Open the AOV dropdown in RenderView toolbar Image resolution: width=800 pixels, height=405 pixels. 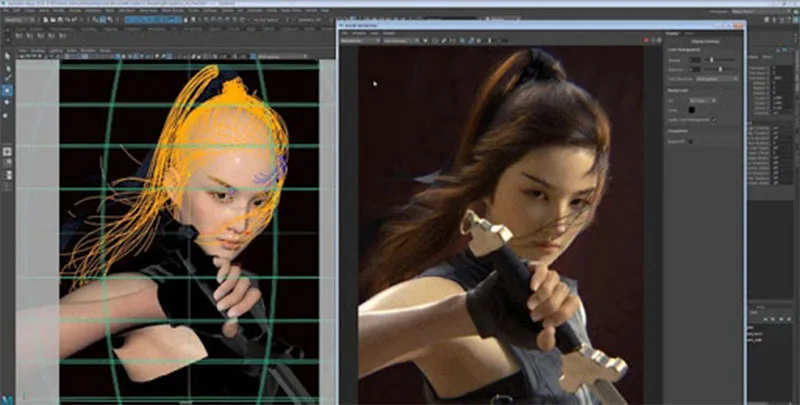pyautogui.click(x=359, y=40)
